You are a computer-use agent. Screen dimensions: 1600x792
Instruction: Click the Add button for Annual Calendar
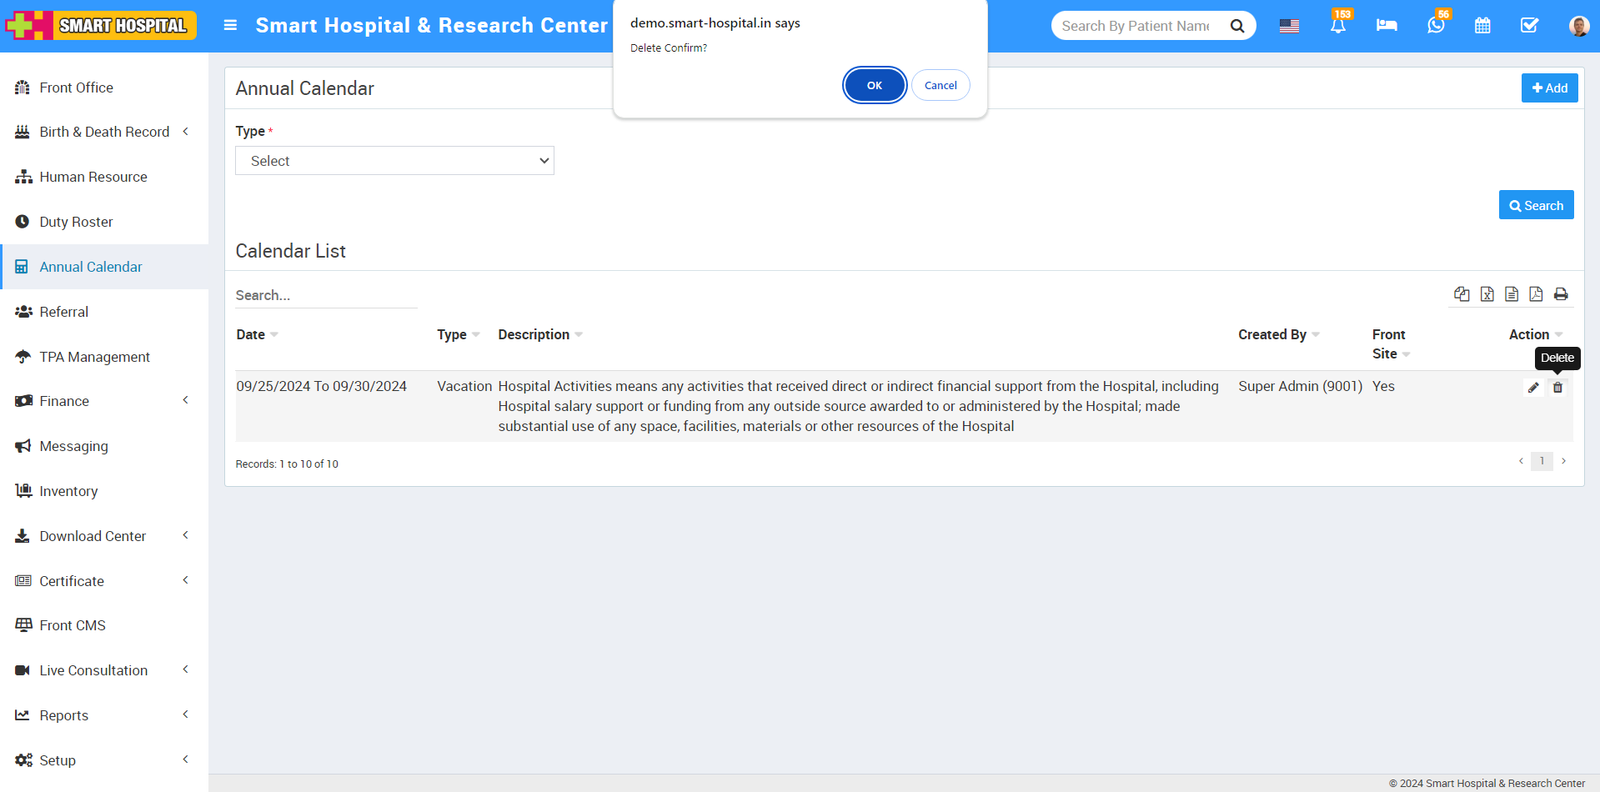coord(1549,88)
